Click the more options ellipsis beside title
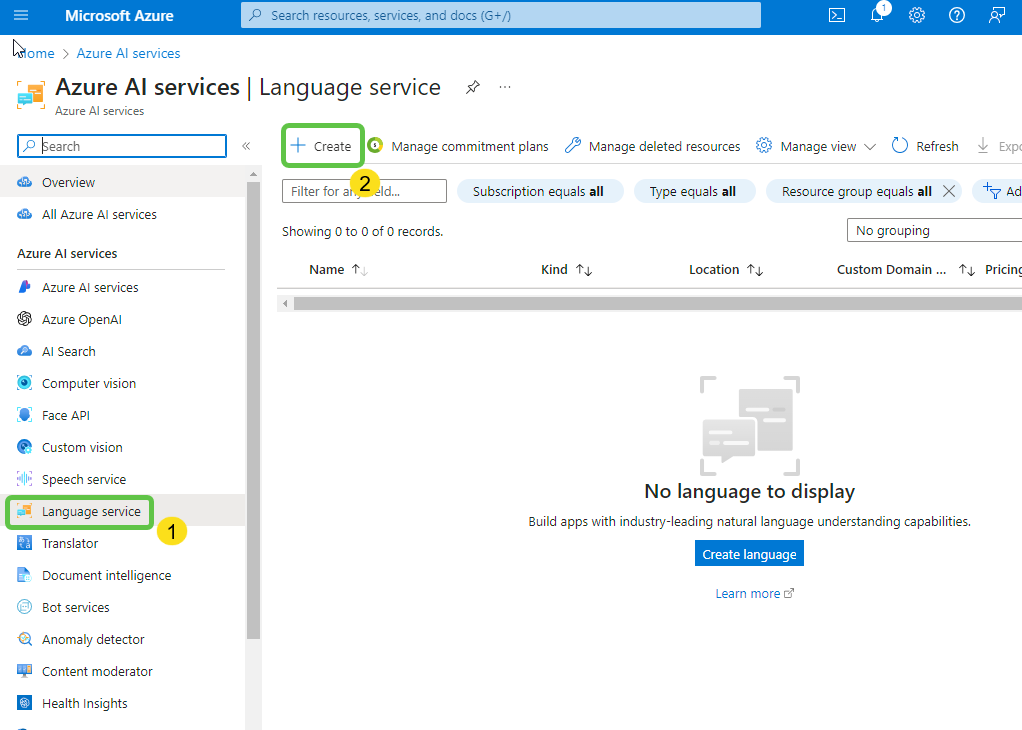This screenshot has height=730, width=1022. pos(505,87)
